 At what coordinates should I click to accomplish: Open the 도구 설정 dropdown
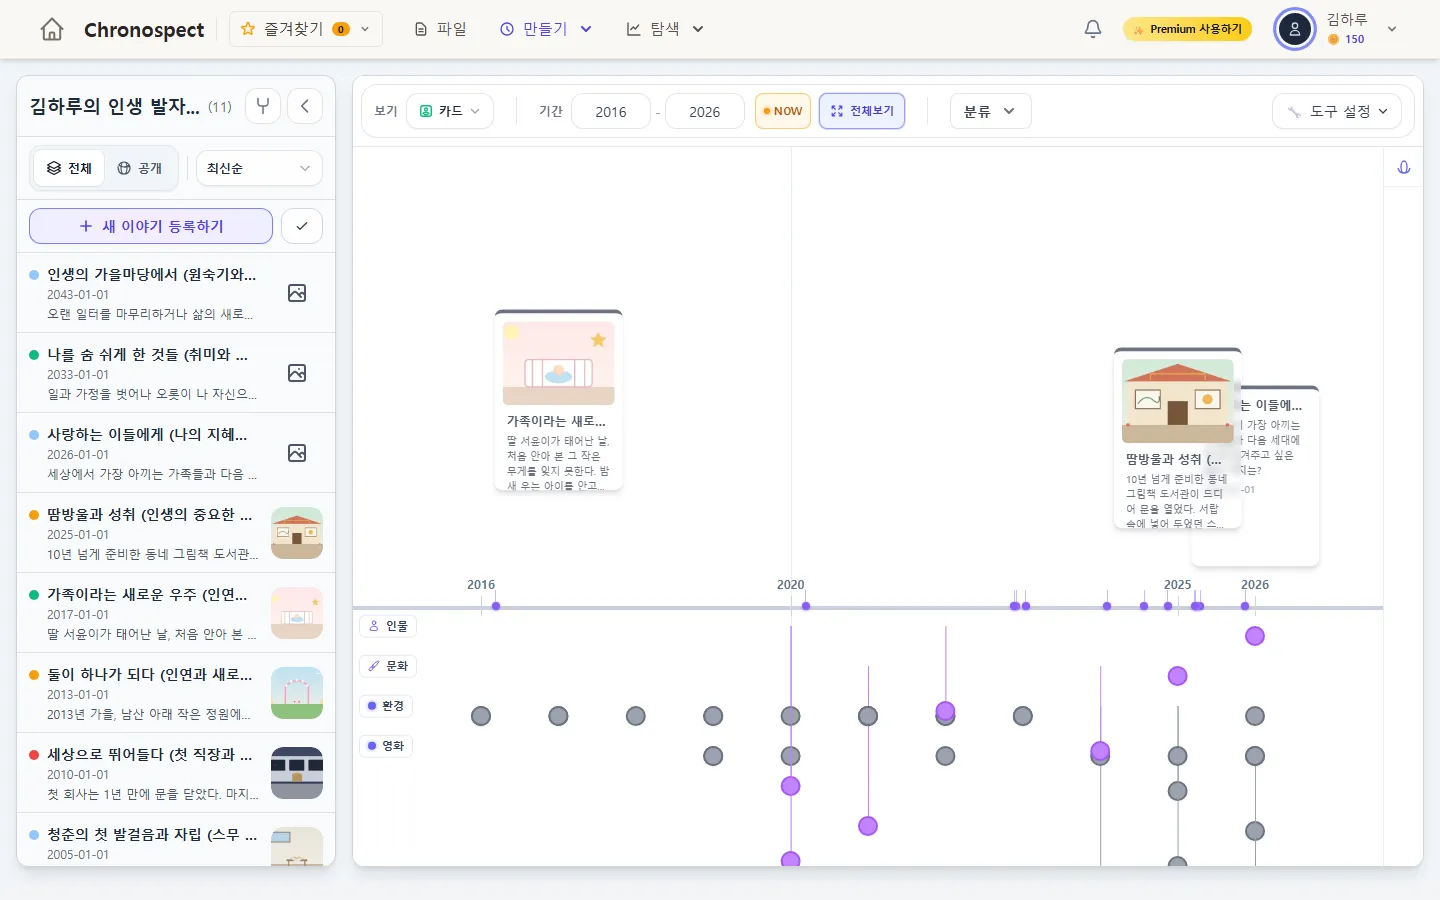pyautogui.click(x=1337, y=111)
